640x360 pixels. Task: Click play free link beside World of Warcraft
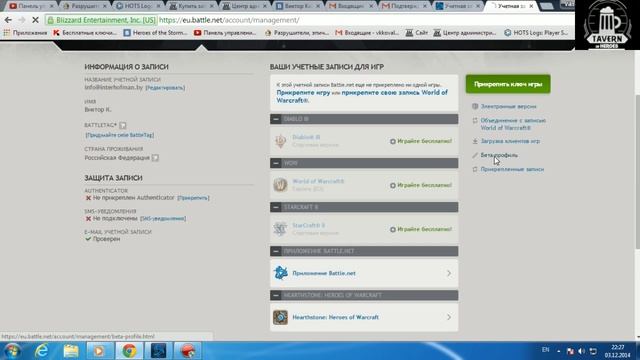click(421, 185)
